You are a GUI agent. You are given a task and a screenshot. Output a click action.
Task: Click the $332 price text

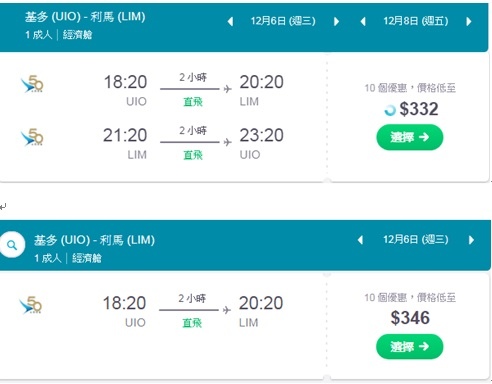[x=419, y=109]
